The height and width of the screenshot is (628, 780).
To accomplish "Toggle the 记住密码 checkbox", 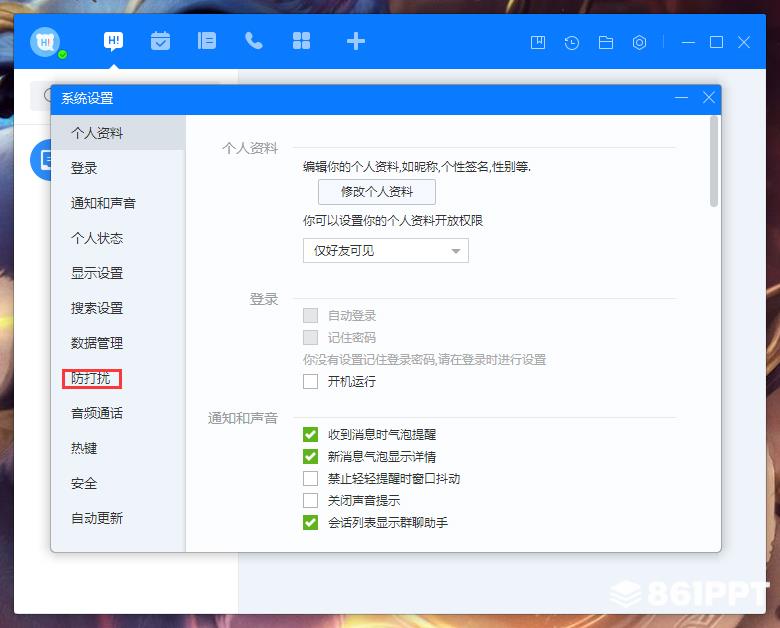I will coord(310,337).
